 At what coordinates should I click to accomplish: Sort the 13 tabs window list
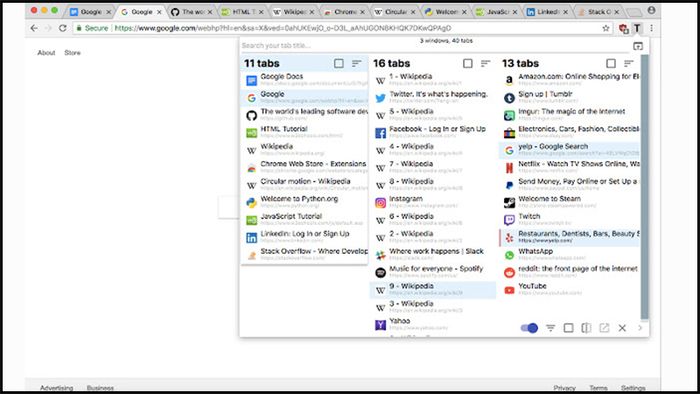coord(629,63)
